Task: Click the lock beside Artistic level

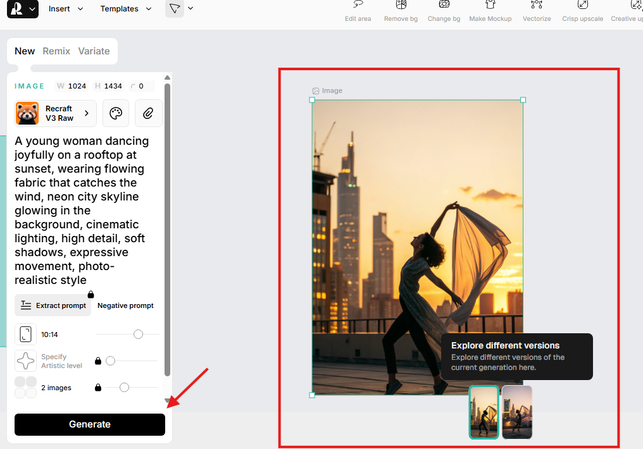Action: 98,360
